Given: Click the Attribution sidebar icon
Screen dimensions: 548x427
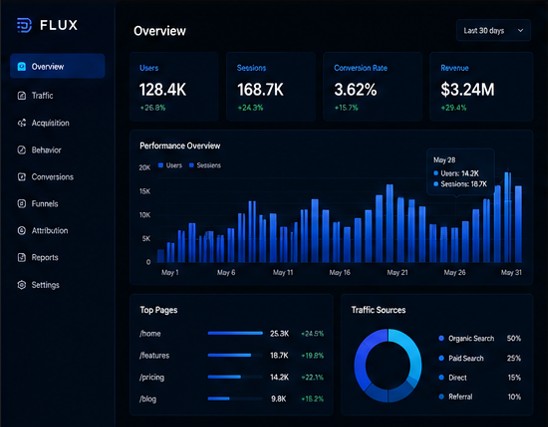Looking at the screenshot, I should 22,230.
